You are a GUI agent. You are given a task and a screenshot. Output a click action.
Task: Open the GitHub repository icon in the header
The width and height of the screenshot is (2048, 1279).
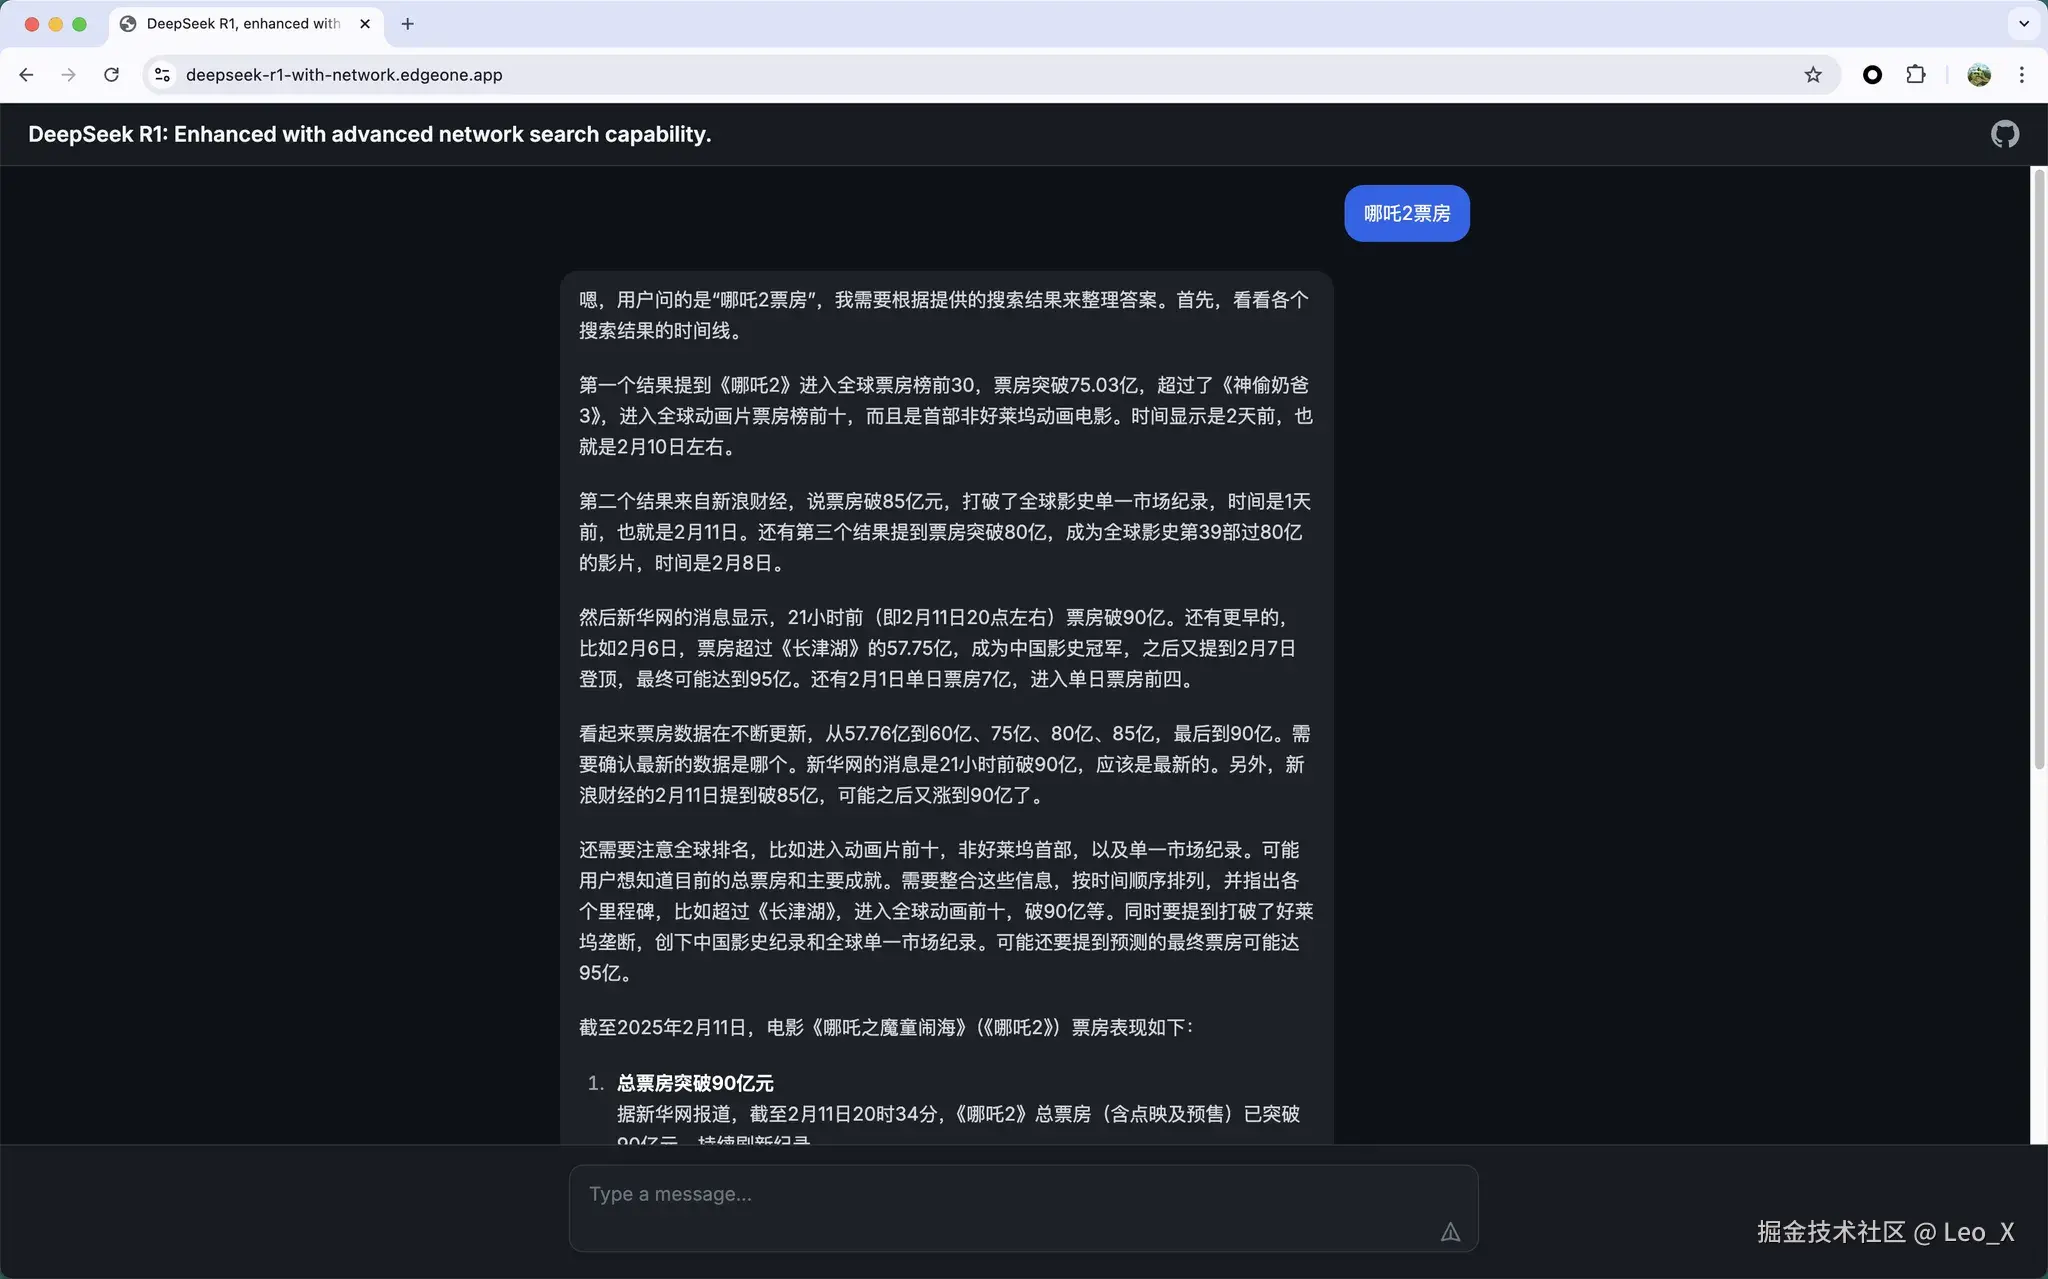point(2004,133)
